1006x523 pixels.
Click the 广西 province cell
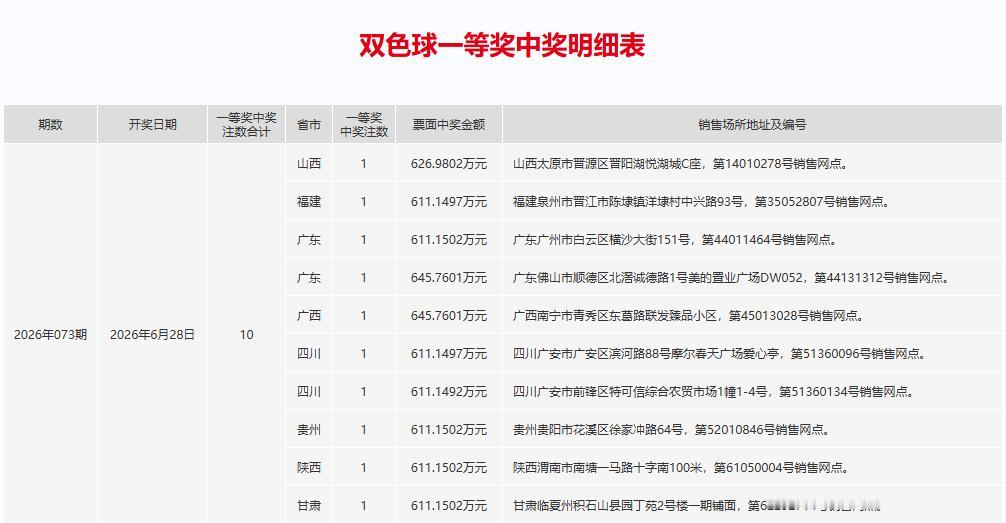tap(309, 315)
